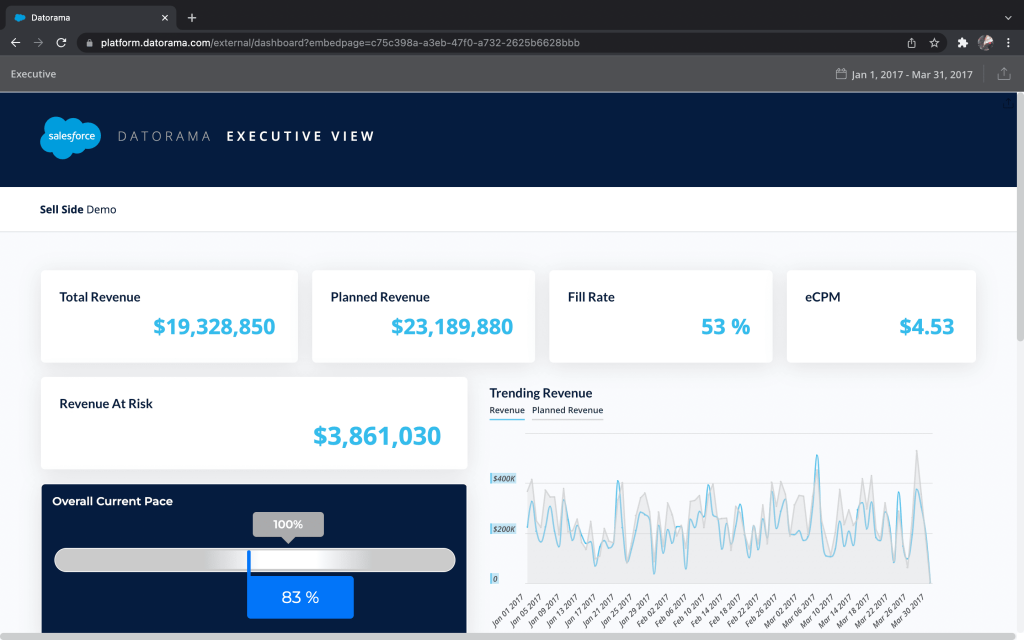The image size is (1024, 640).
Task: Click the Overall Current Pace heading
Action: point(112,502)
